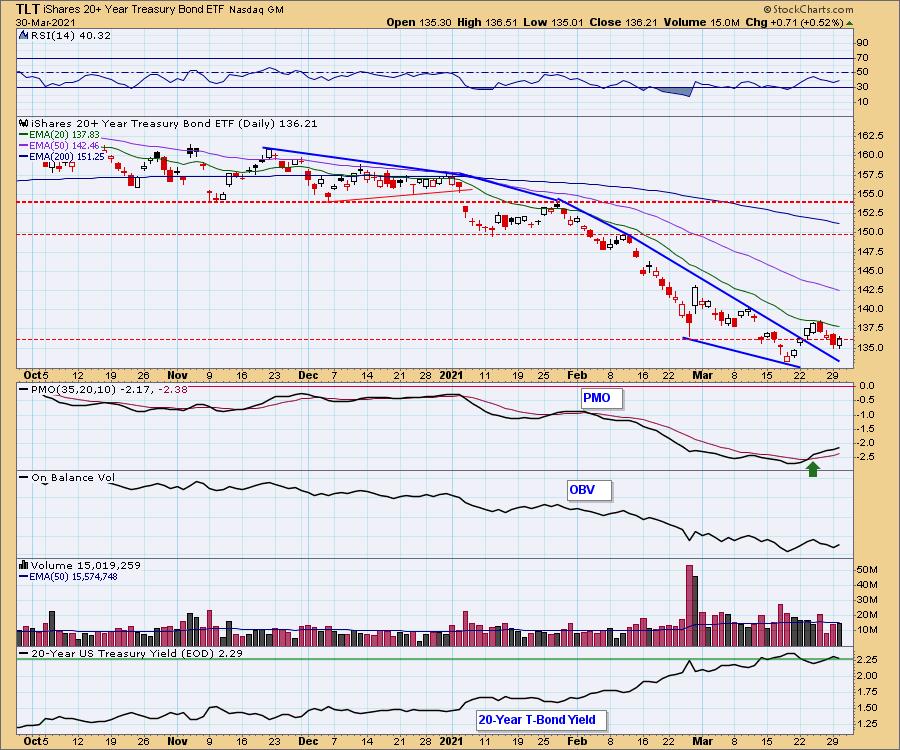Click the Open 135.30 value
The width and height of the screenshot is (900, 750).
coord(421,22)
